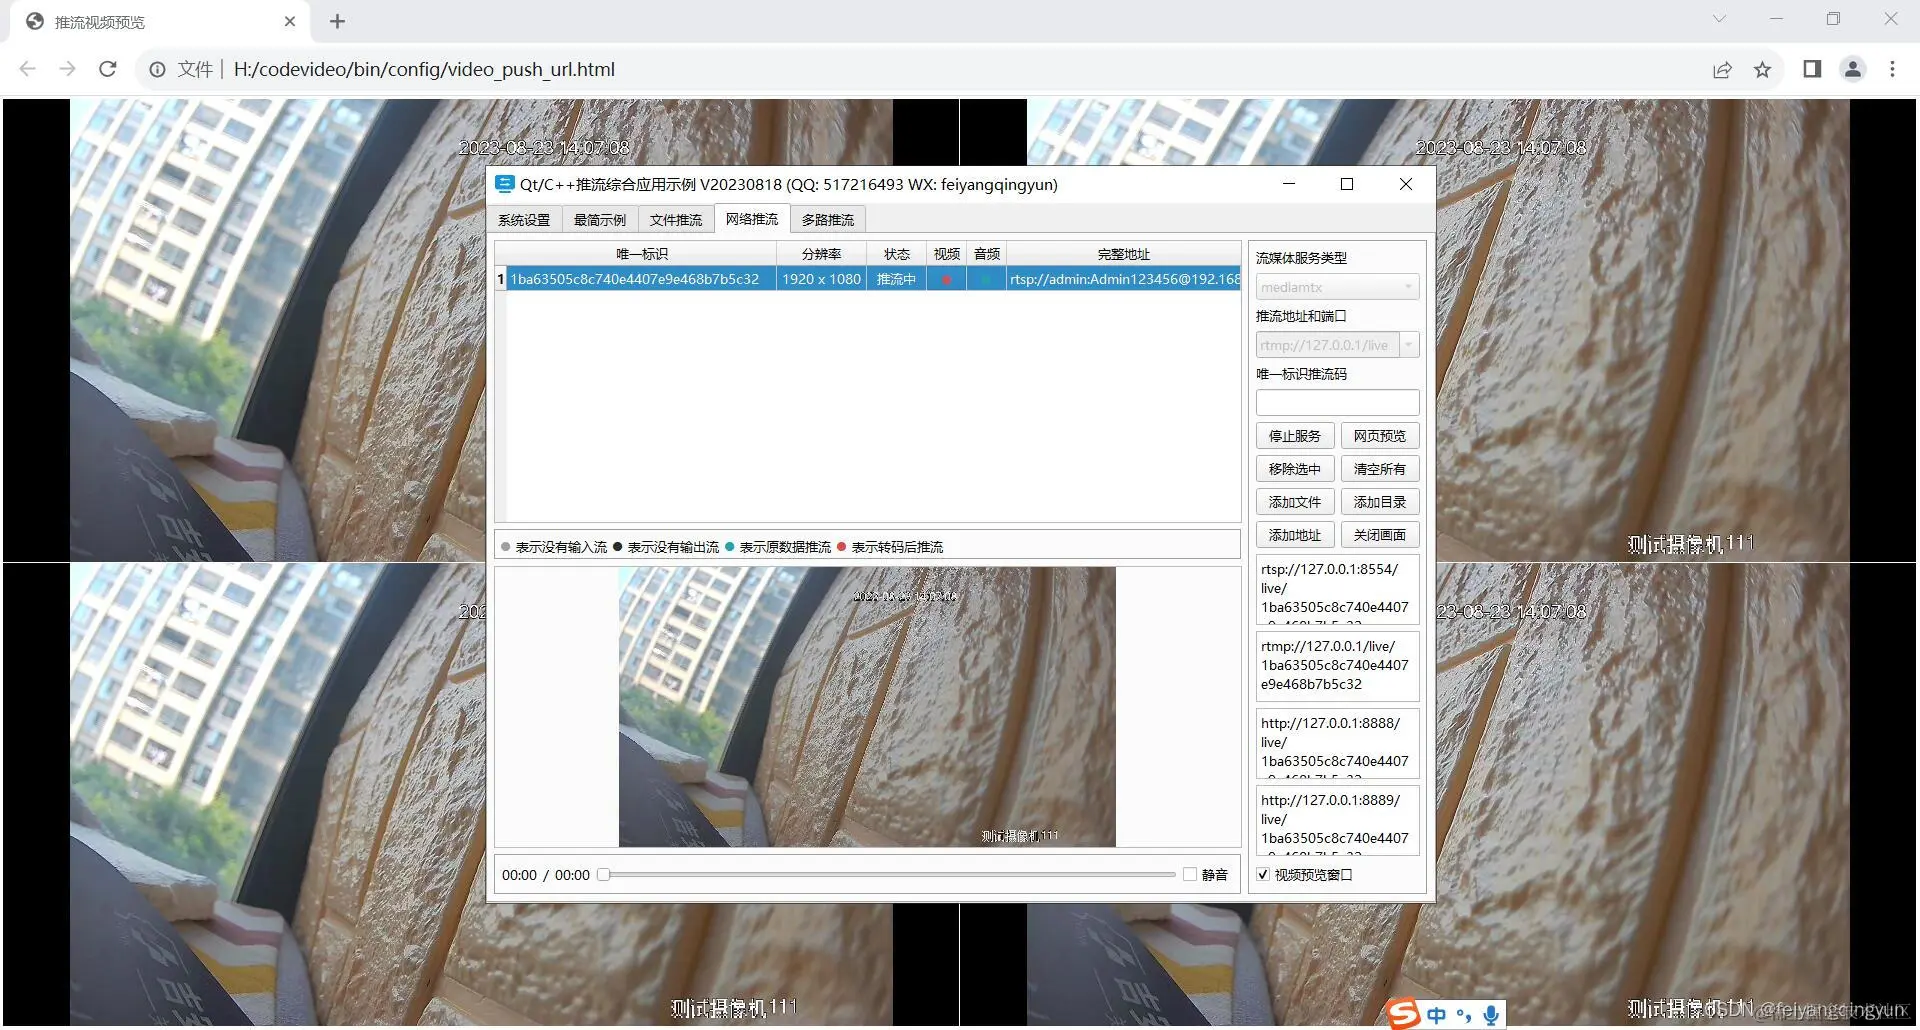Open the share page icon

pyautogui.click(x=1722, y=69)
